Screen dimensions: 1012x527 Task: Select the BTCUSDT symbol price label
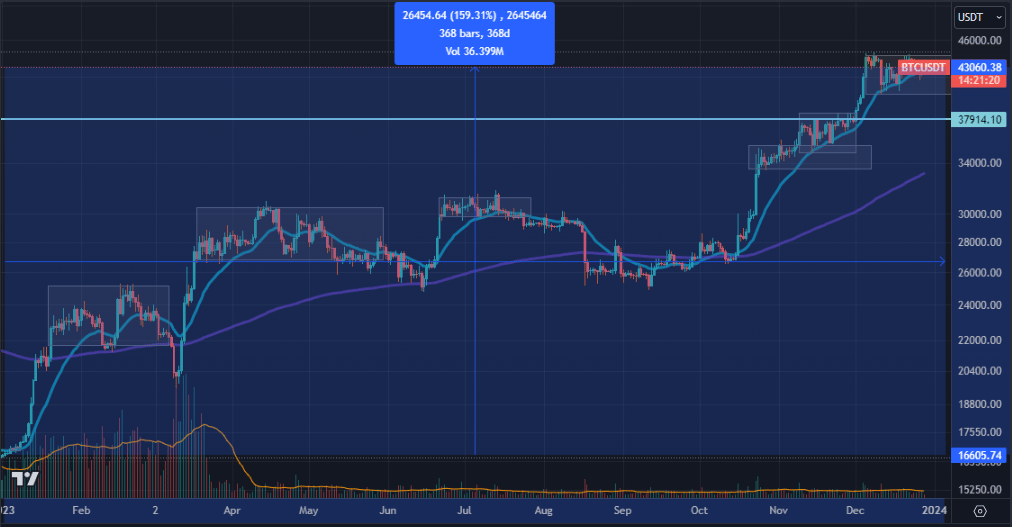[924, 67]
